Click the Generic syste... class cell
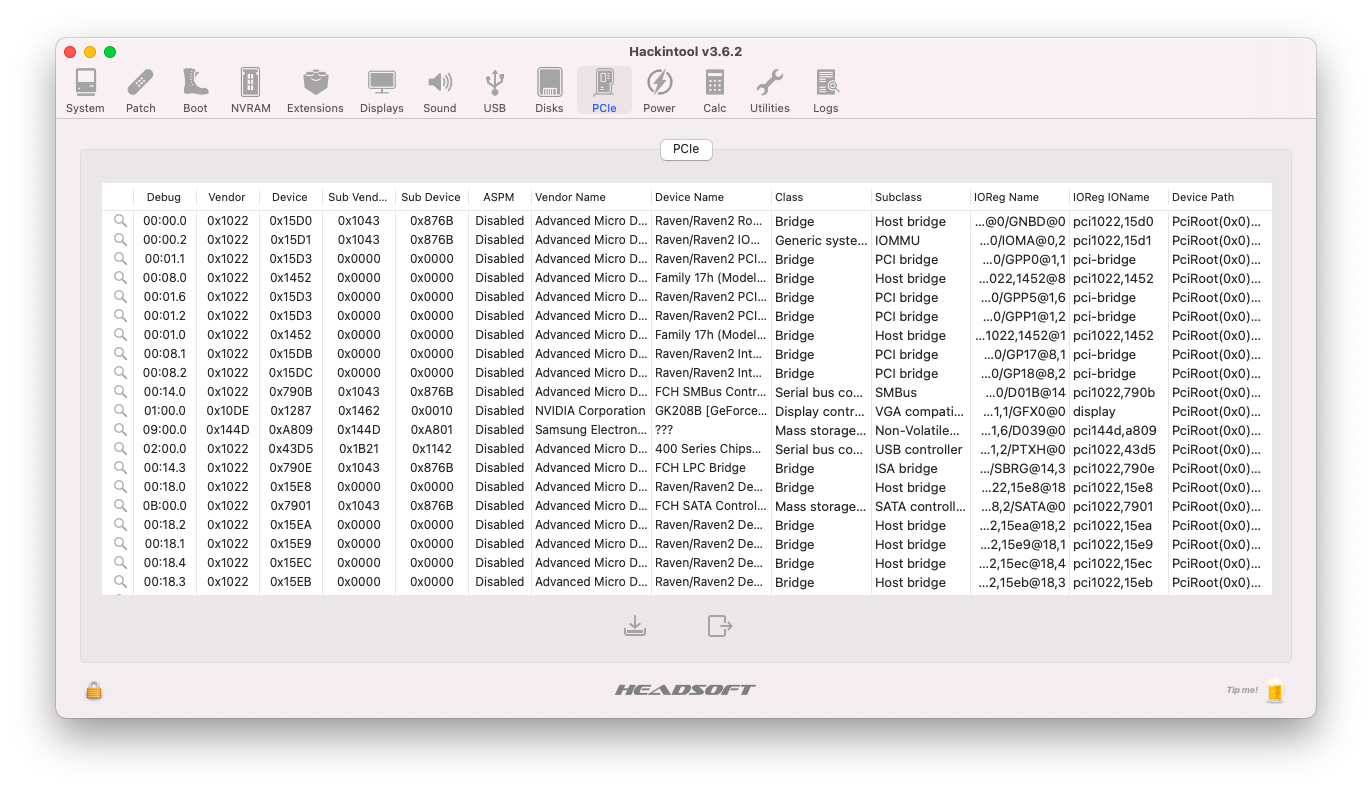The height and width of the screenshot is (792, 1372). pos(821,240)
